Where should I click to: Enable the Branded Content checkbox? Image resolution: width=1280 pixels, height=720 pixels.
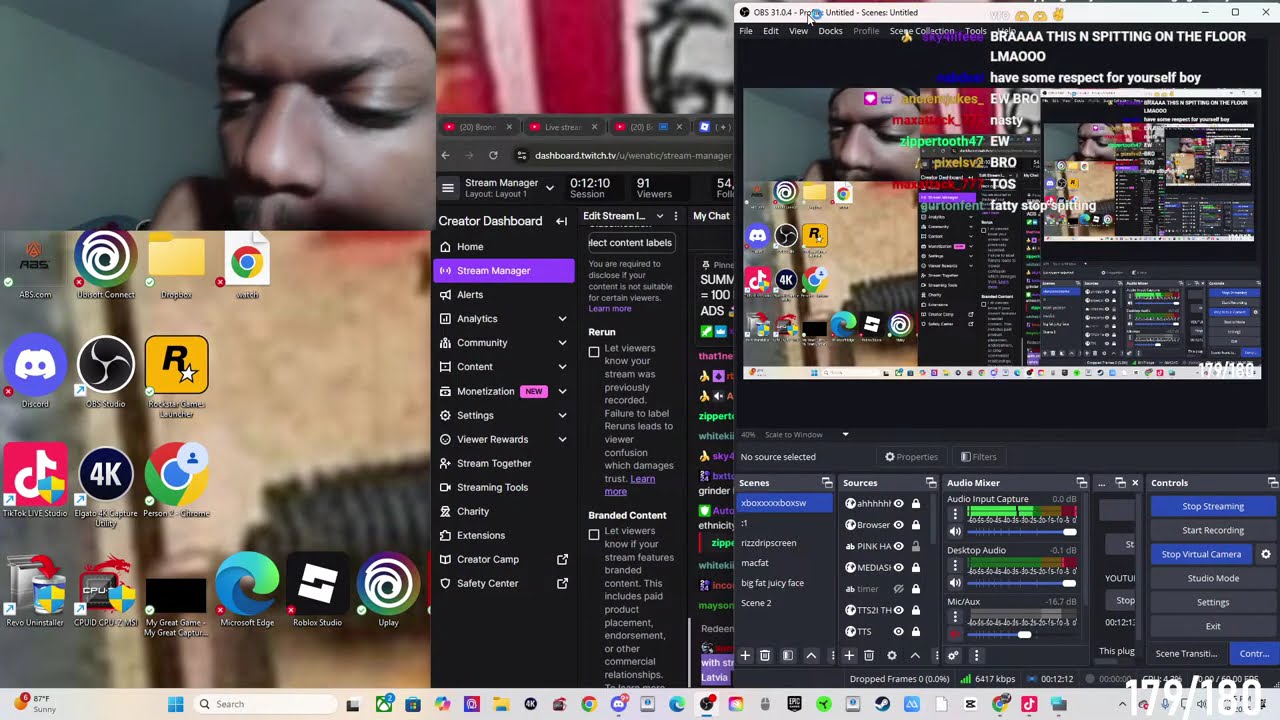pyautogui.click(x=594, y=535)
